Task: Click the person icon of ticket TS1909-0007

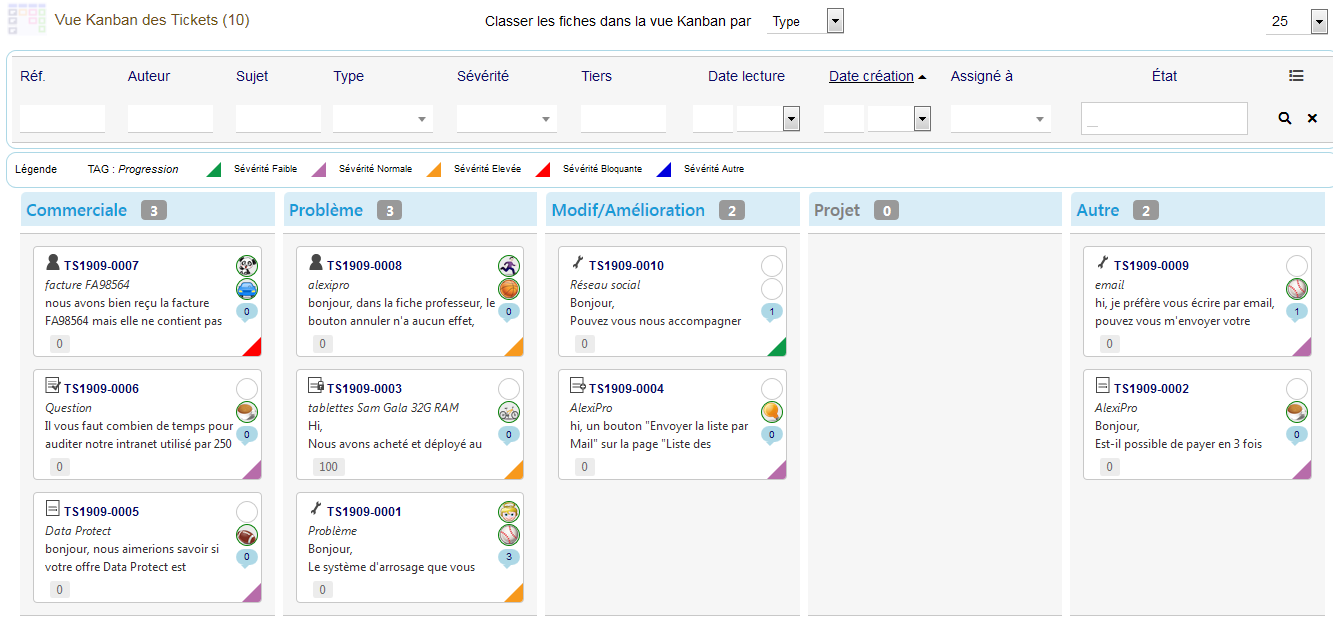Action: coord(53,263)
